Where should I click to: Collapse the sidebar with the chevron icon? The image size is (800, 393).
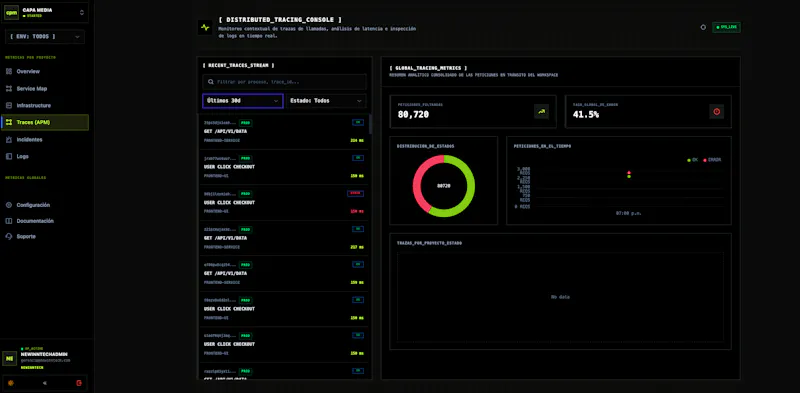click(44, 383)
